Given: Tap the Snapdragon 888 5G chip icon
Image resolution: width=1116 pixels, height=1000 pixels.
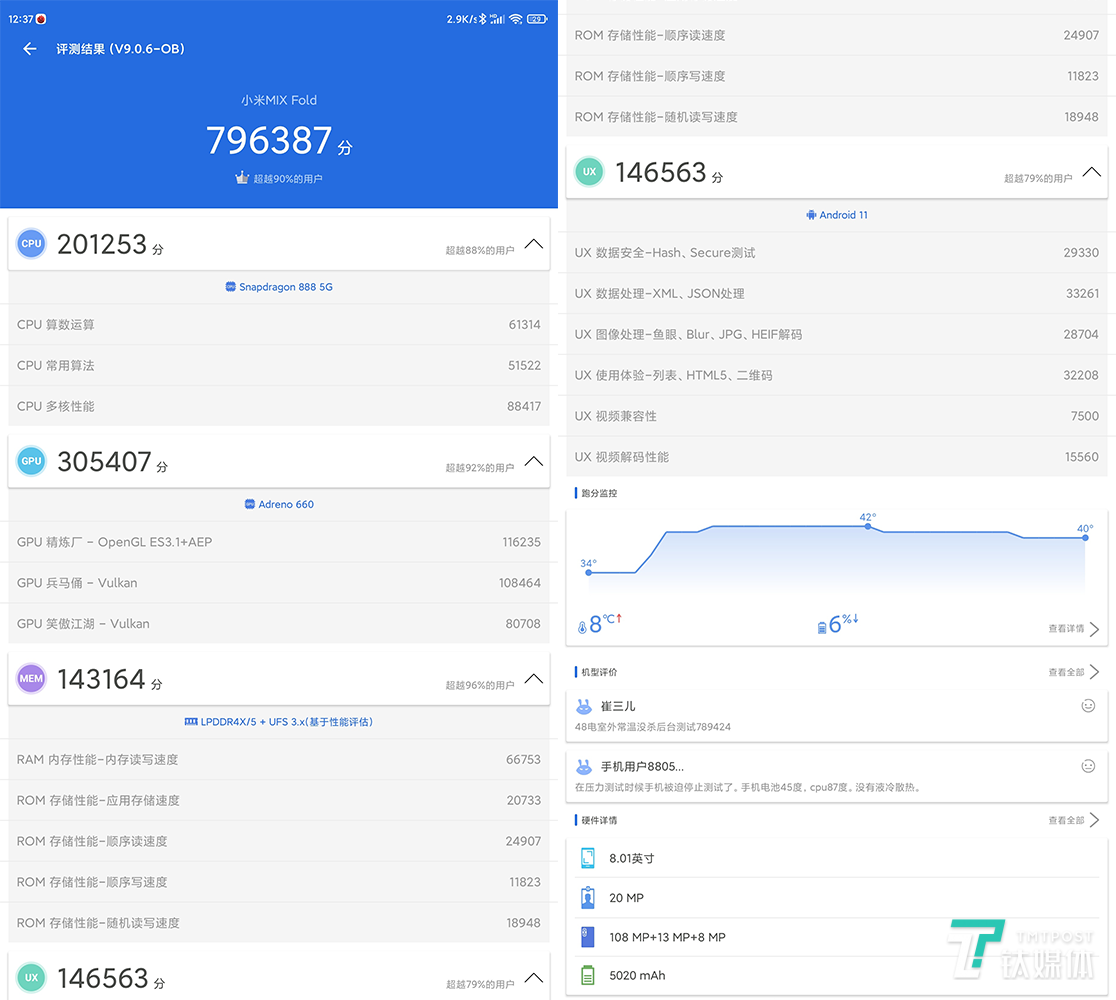Looking at the screenshot, I should 231,287.
